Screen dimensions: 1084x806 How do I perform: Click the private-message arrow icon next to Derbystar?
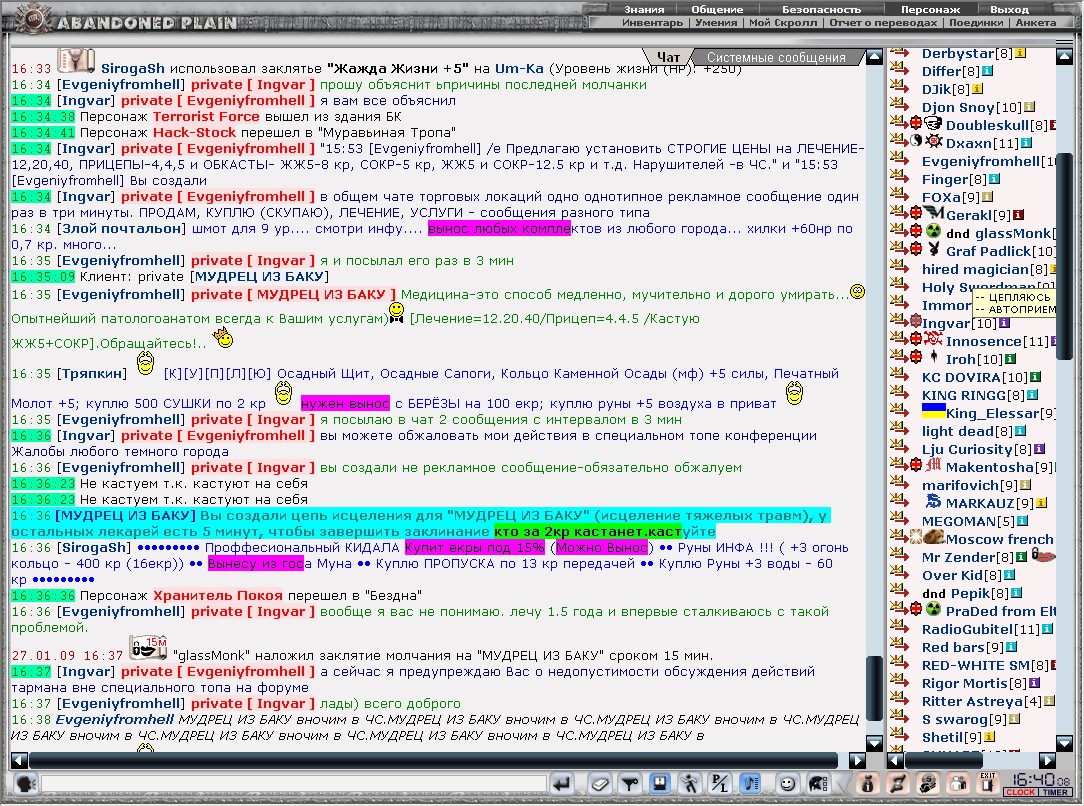tap(899, 51)
